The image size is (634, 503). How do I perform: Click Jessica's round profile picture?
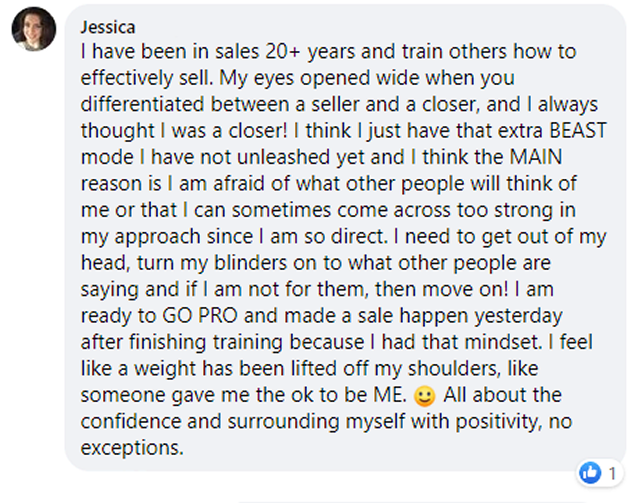[x=34, y=29]
